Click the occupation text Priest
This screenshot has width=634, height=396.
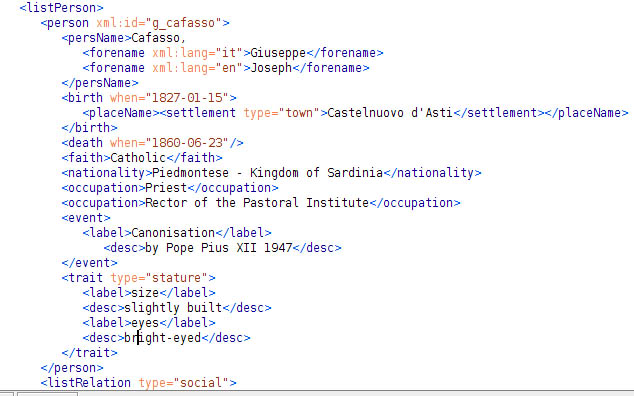pyautogui.click(x=166, y=188)
